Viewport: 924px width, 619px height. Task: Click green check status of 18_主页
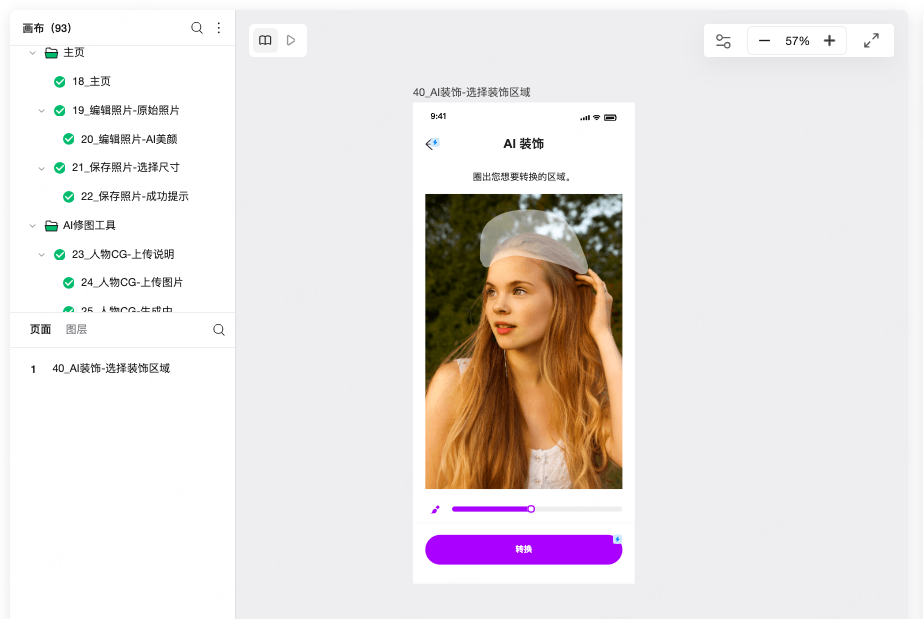coord(60,81)
